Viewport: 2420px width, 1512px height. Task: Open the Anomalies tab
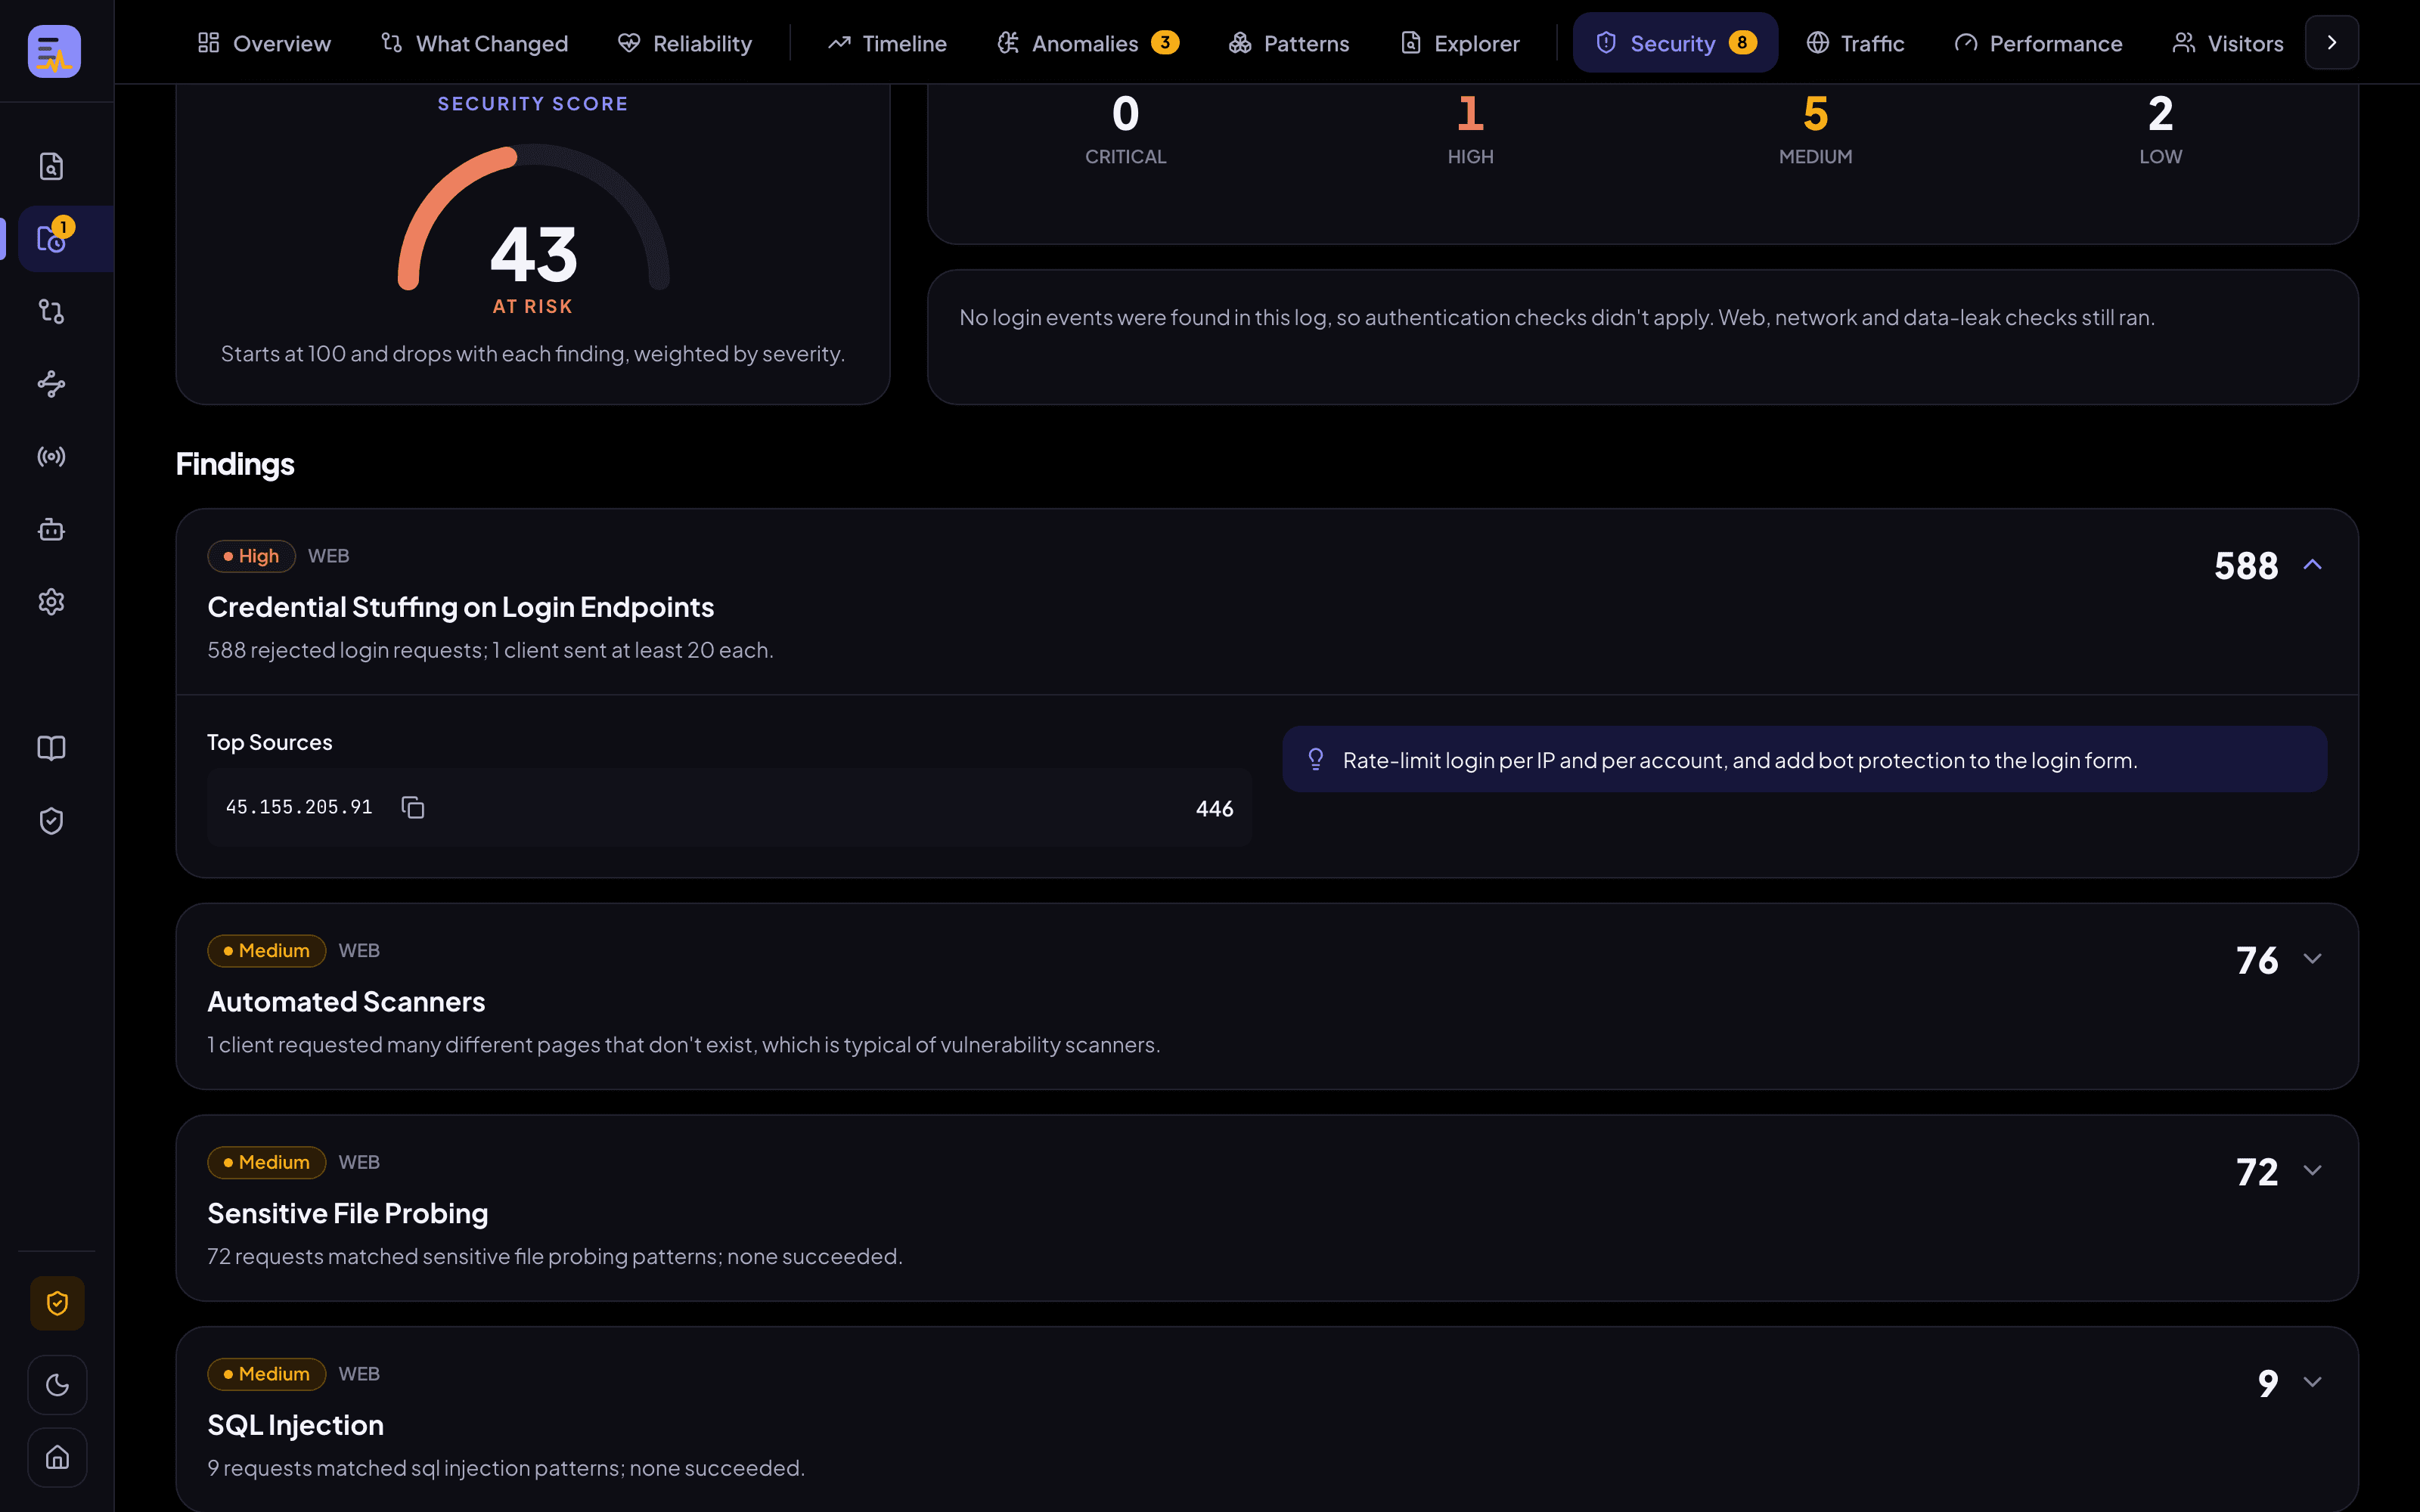[x=1088, y=43]
